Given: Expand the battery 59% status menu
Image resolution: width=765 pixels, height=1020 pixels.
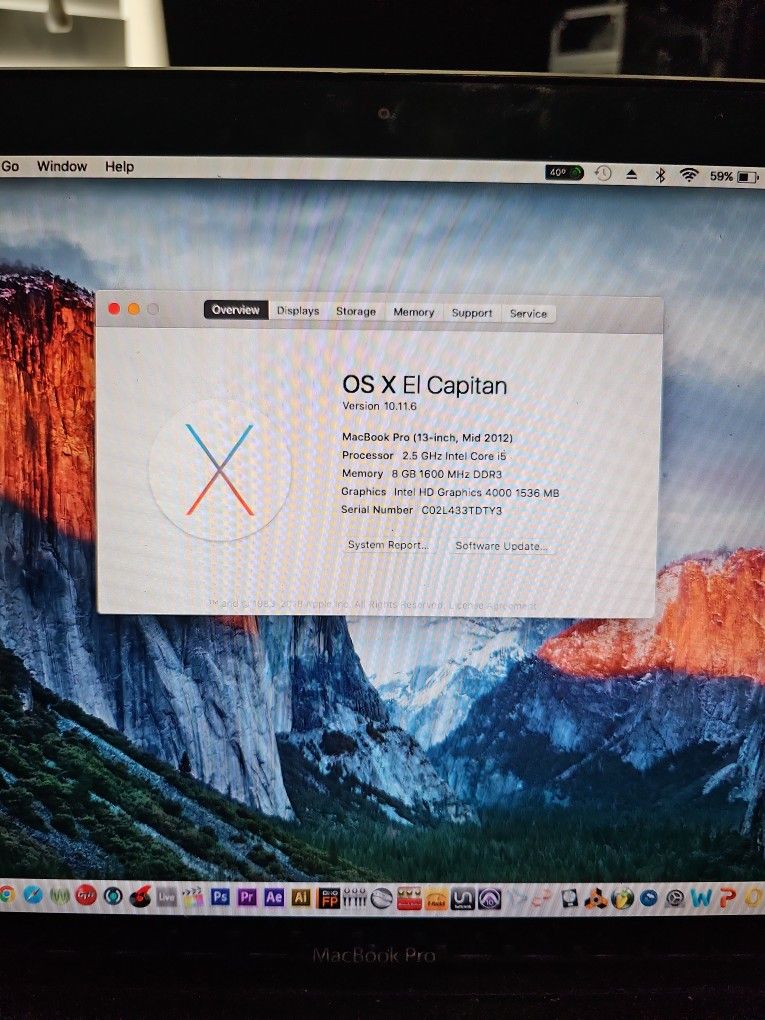Looking at the screenshot, I should [x=734, y=176].
